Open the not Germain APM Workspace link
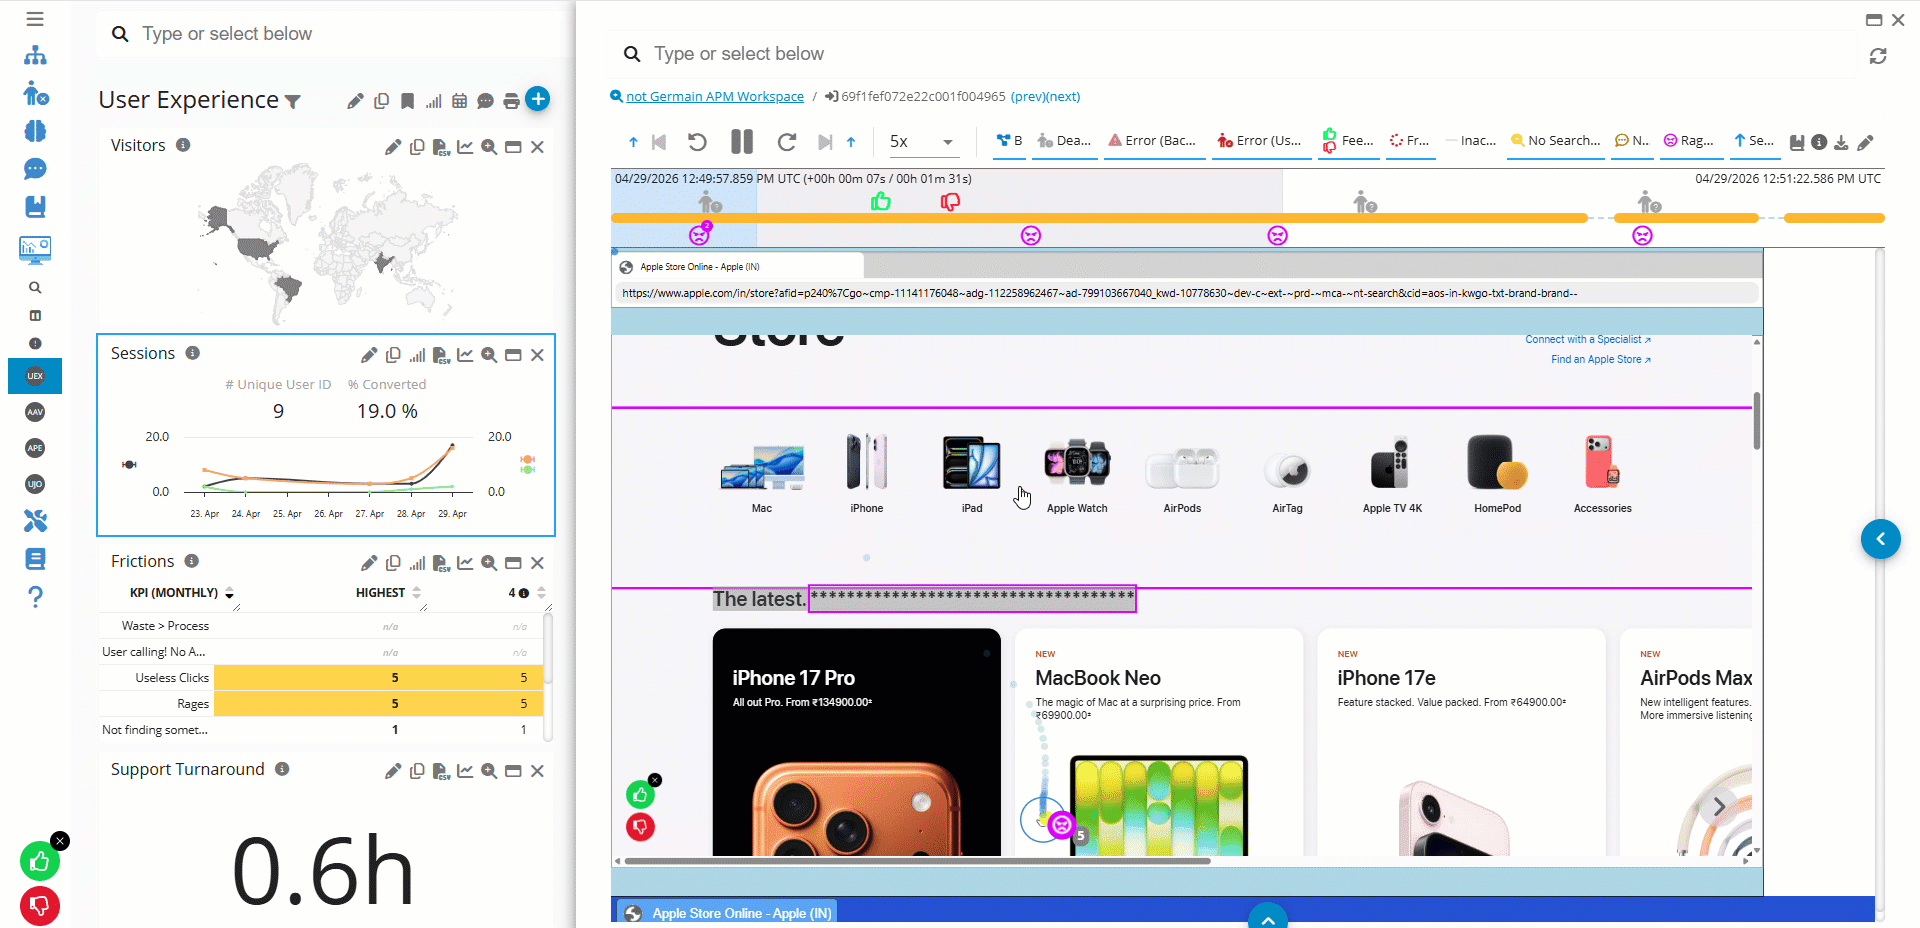This screenshot has width=1920, height=928. (715, 97)
